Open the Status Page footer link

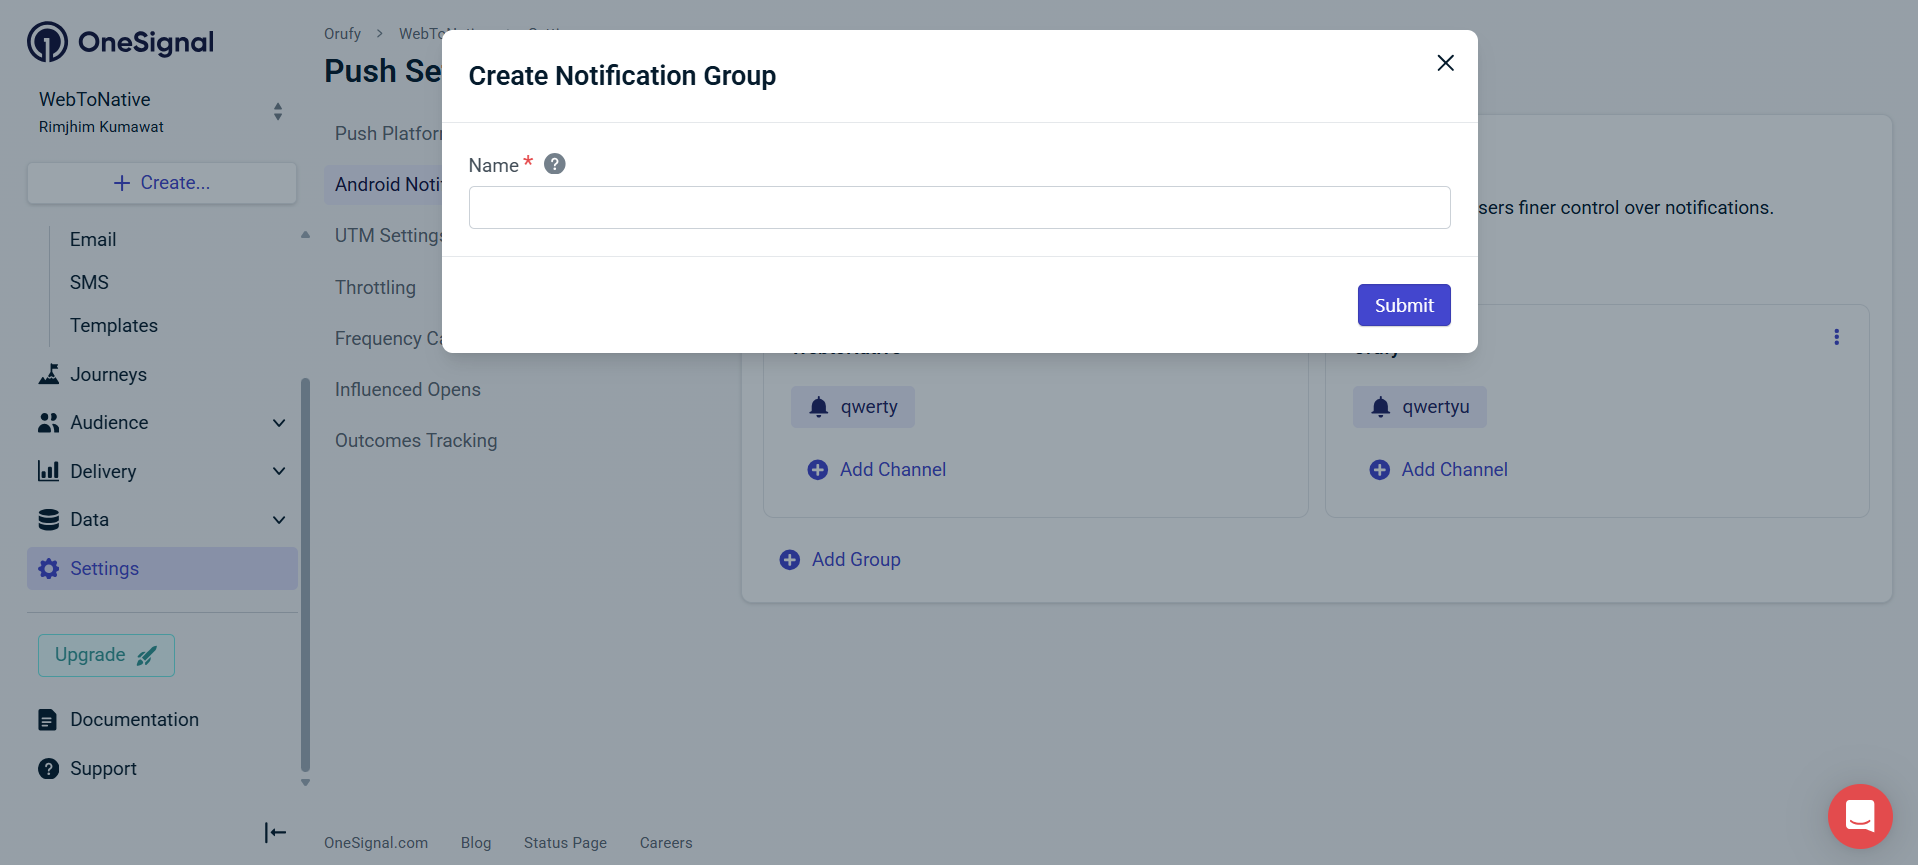tap(565, 843)
